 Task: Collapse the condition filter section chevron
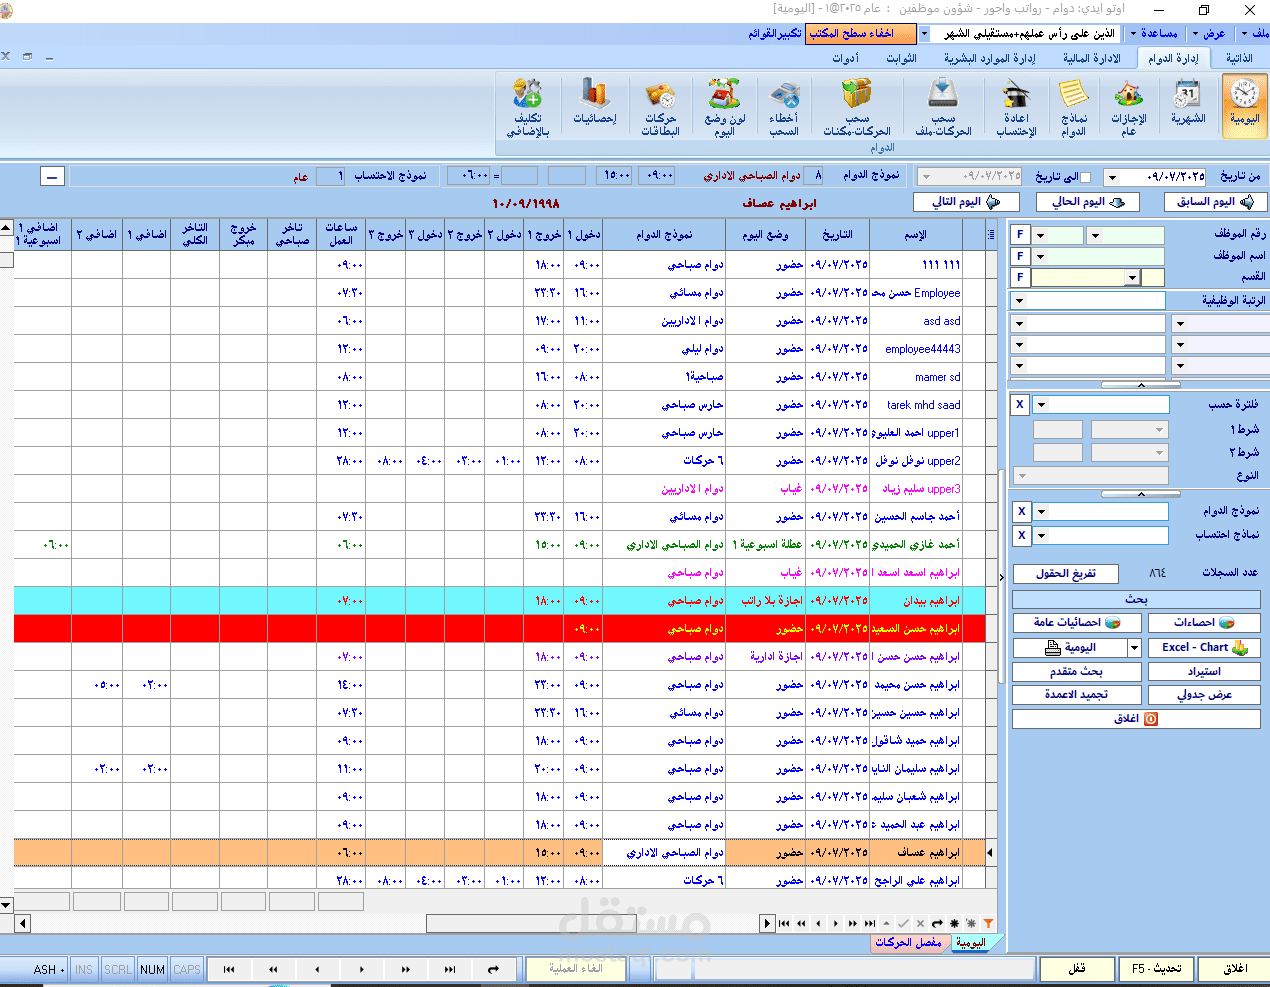[x=1140, y=494]
